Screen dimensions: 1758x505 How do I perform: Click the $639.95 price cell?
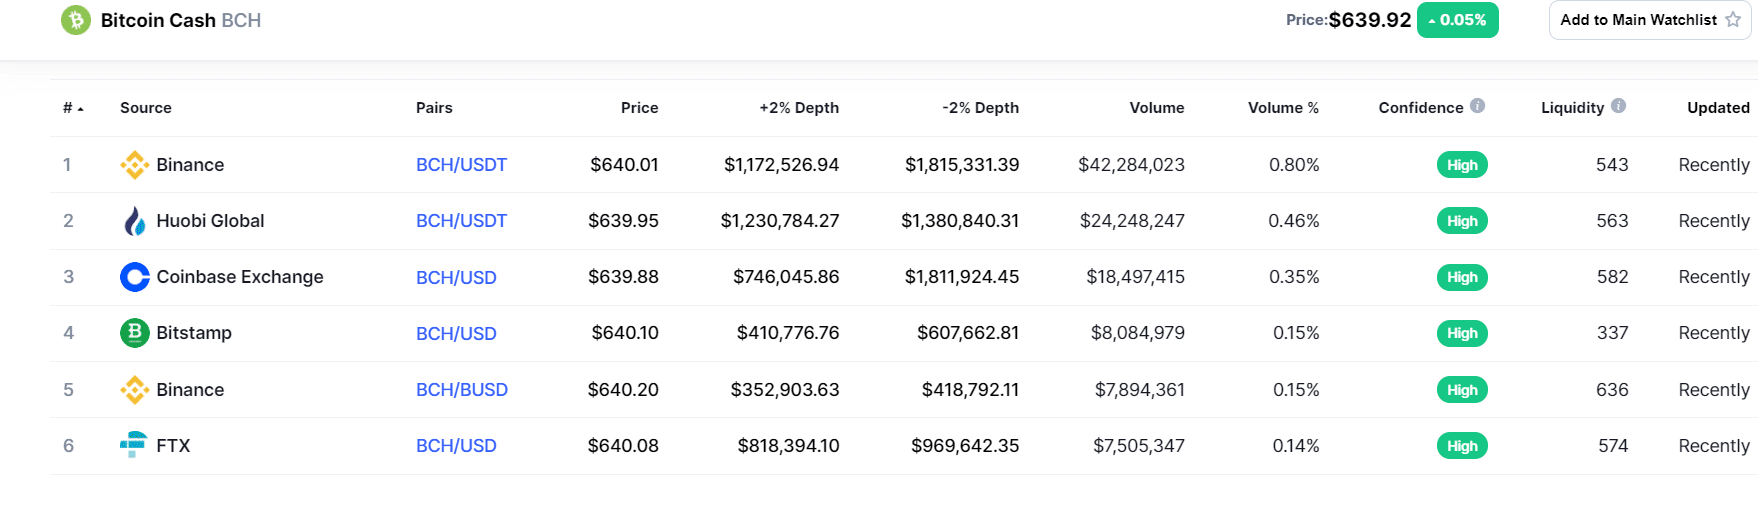623,221
